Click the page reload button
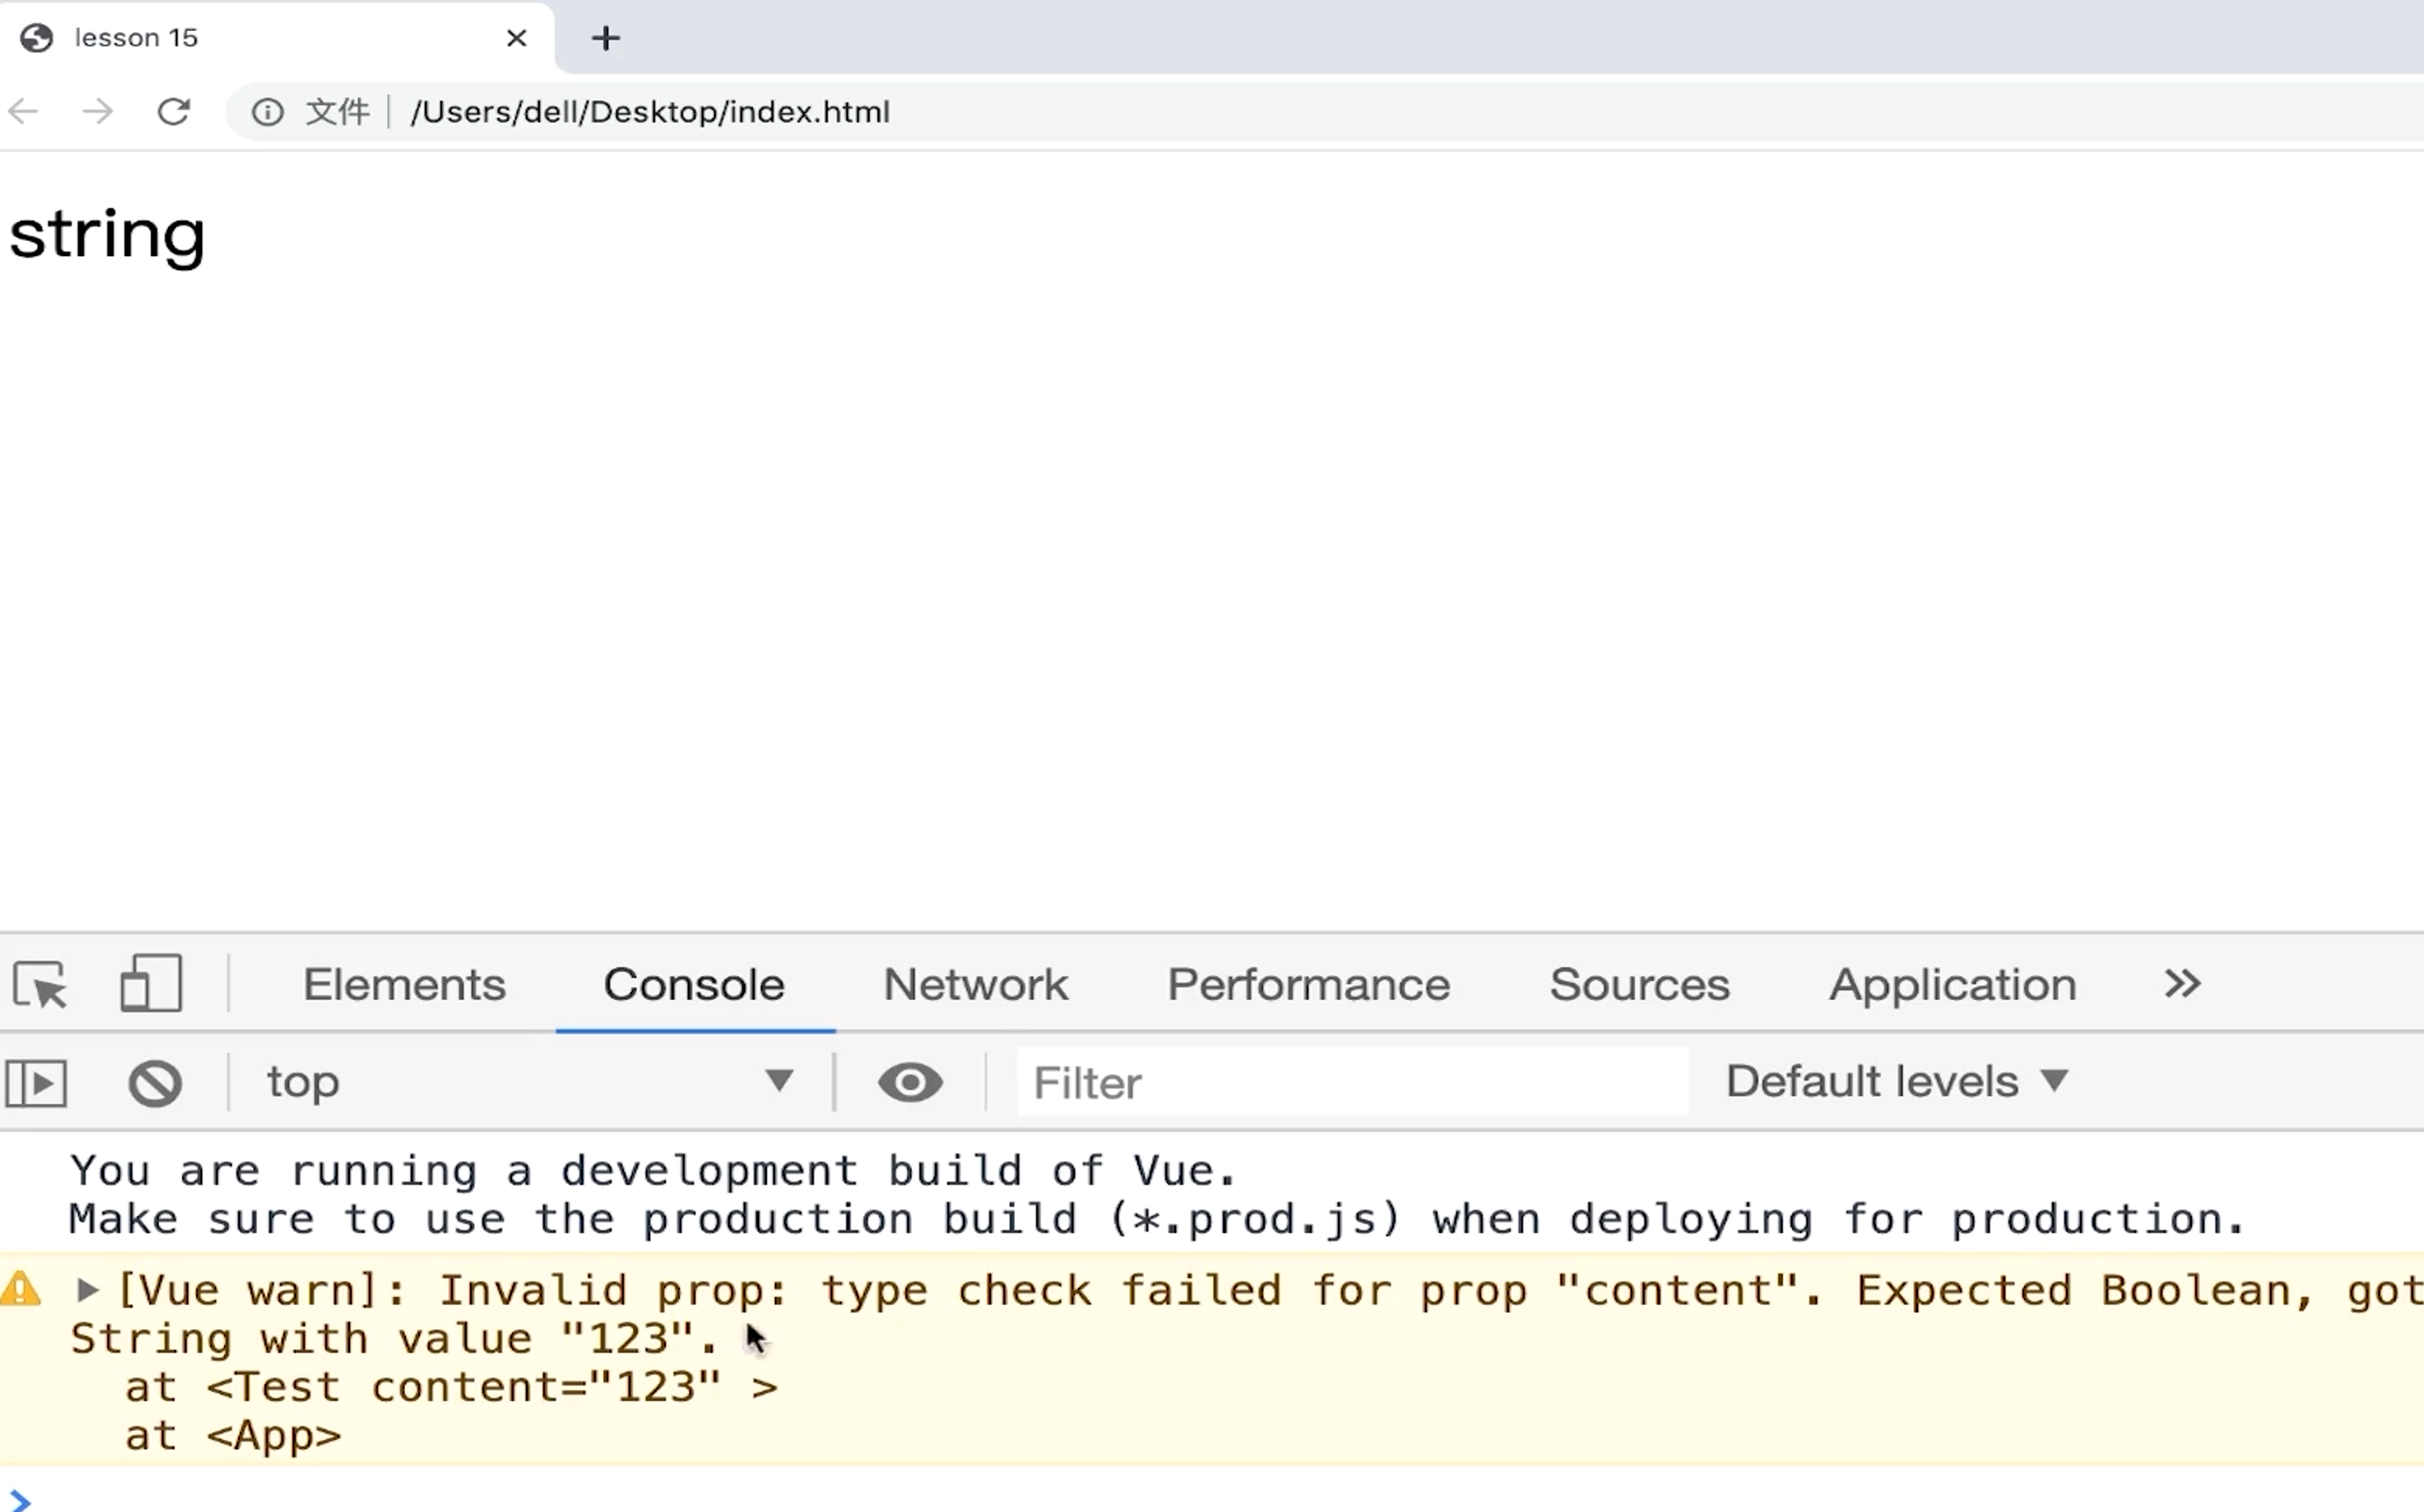2424x1512 pixels. pos(172,112)
